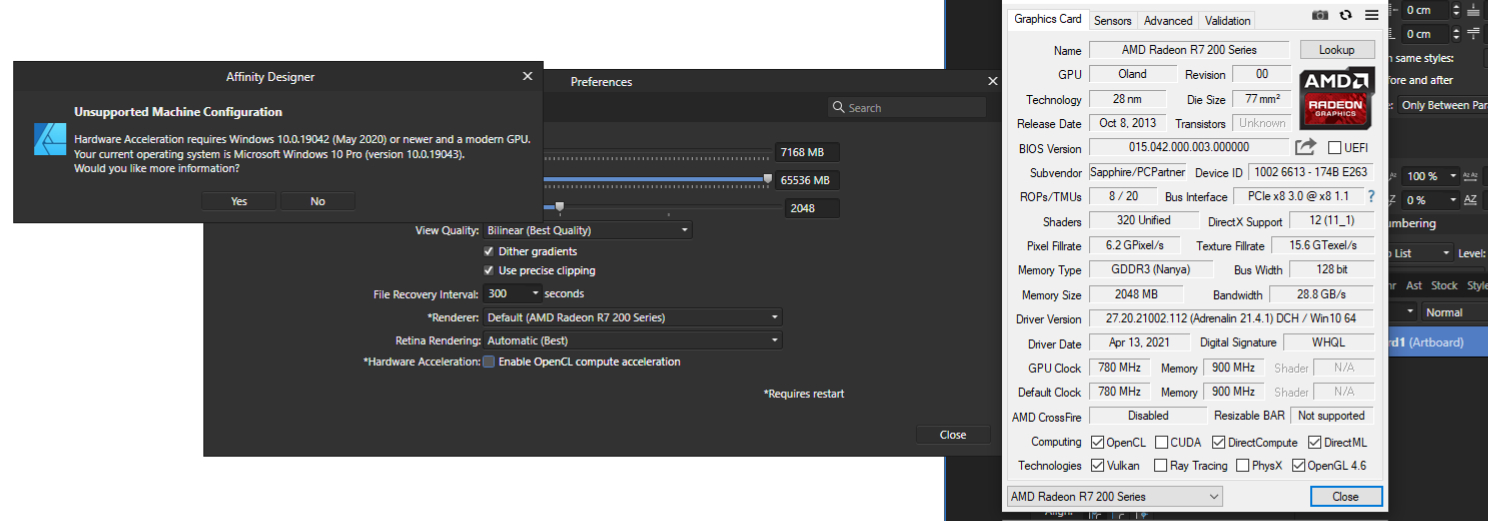Toggle the OpenCL computing checkbox in GPU-Z

[x=1098, y=442]
